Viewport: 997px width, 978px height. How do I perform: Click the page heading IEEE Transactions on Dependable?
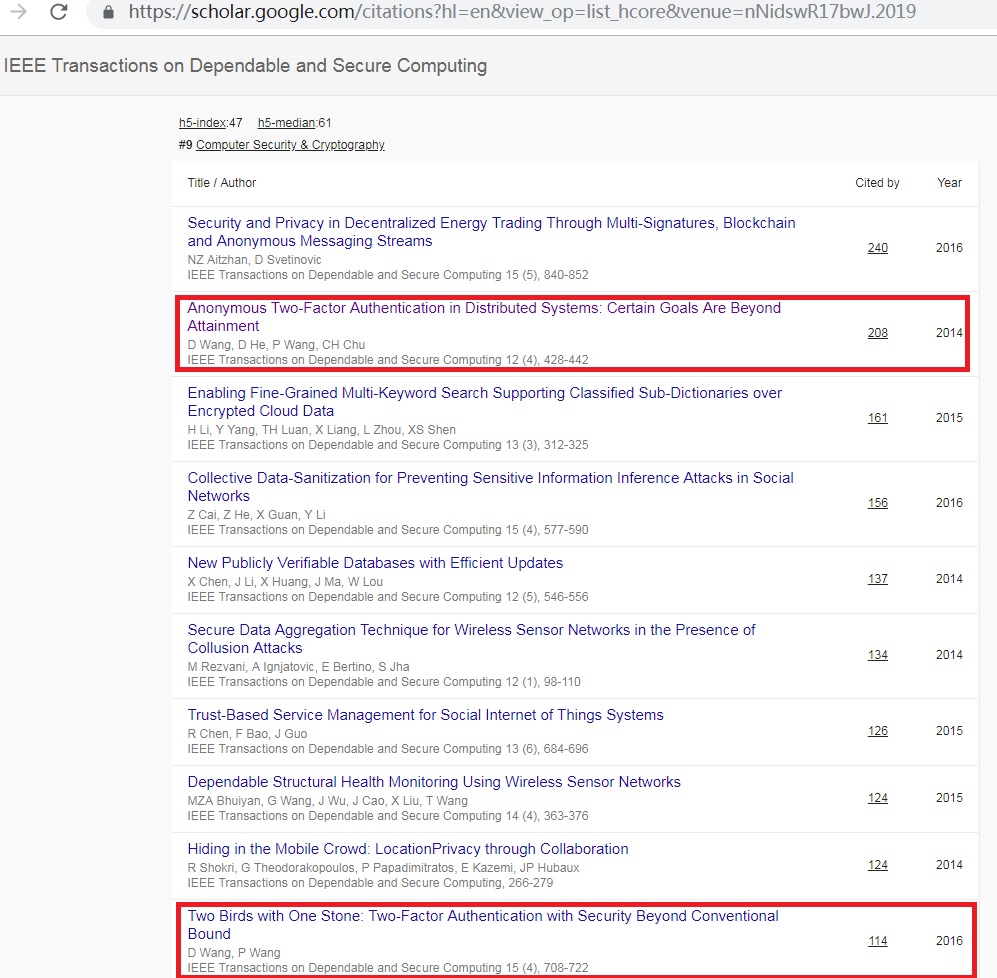click(x=245, y=65)
